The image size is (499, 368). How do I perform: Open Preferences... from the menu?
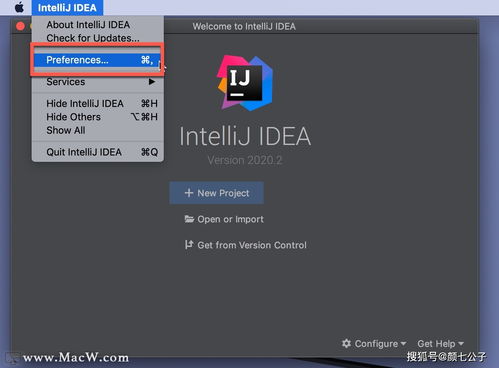coord(97,60)
